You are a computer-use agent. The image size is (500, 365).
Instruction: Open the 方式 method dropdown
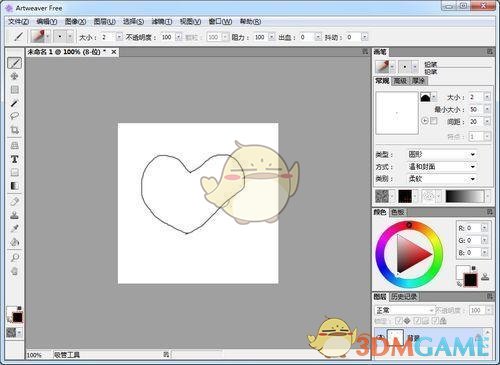[x=442, y=166]
